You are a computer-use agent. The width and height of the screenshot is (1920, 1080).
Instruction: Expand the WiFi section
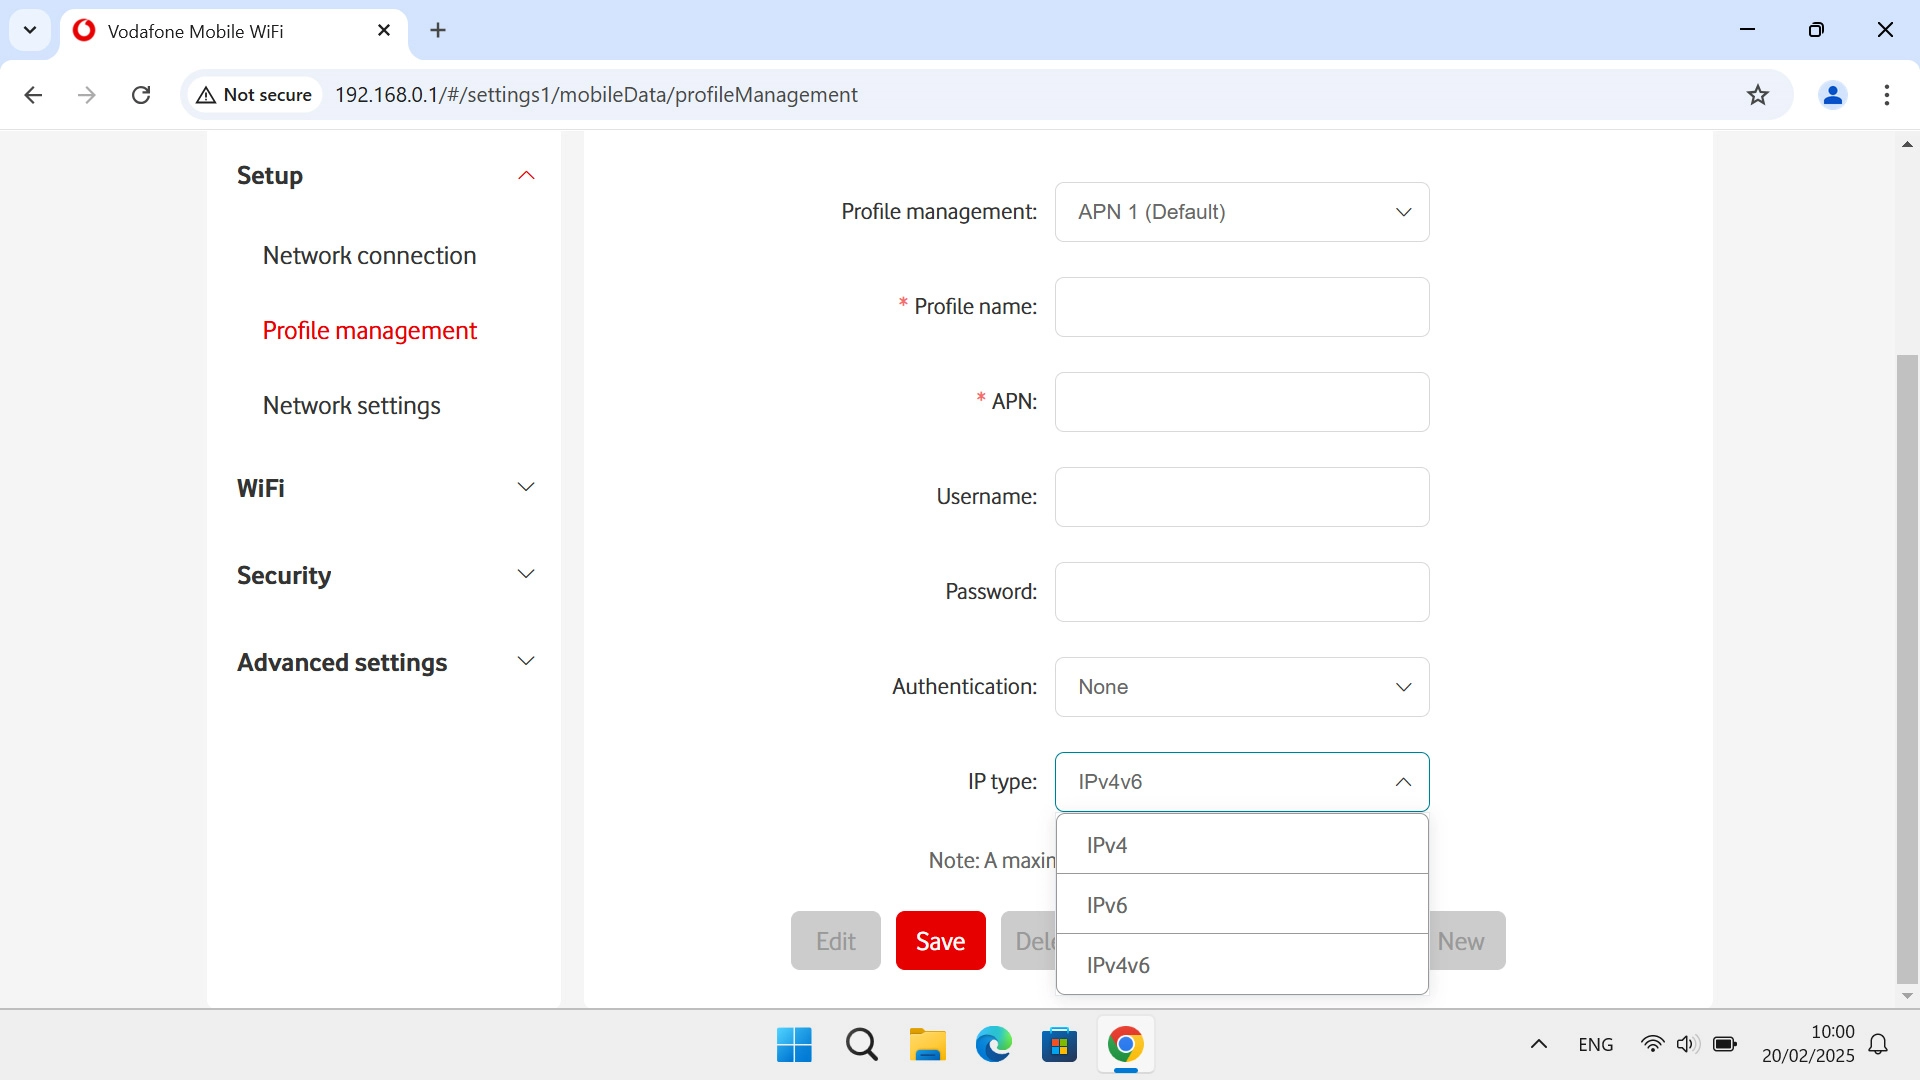coord(526,488)
